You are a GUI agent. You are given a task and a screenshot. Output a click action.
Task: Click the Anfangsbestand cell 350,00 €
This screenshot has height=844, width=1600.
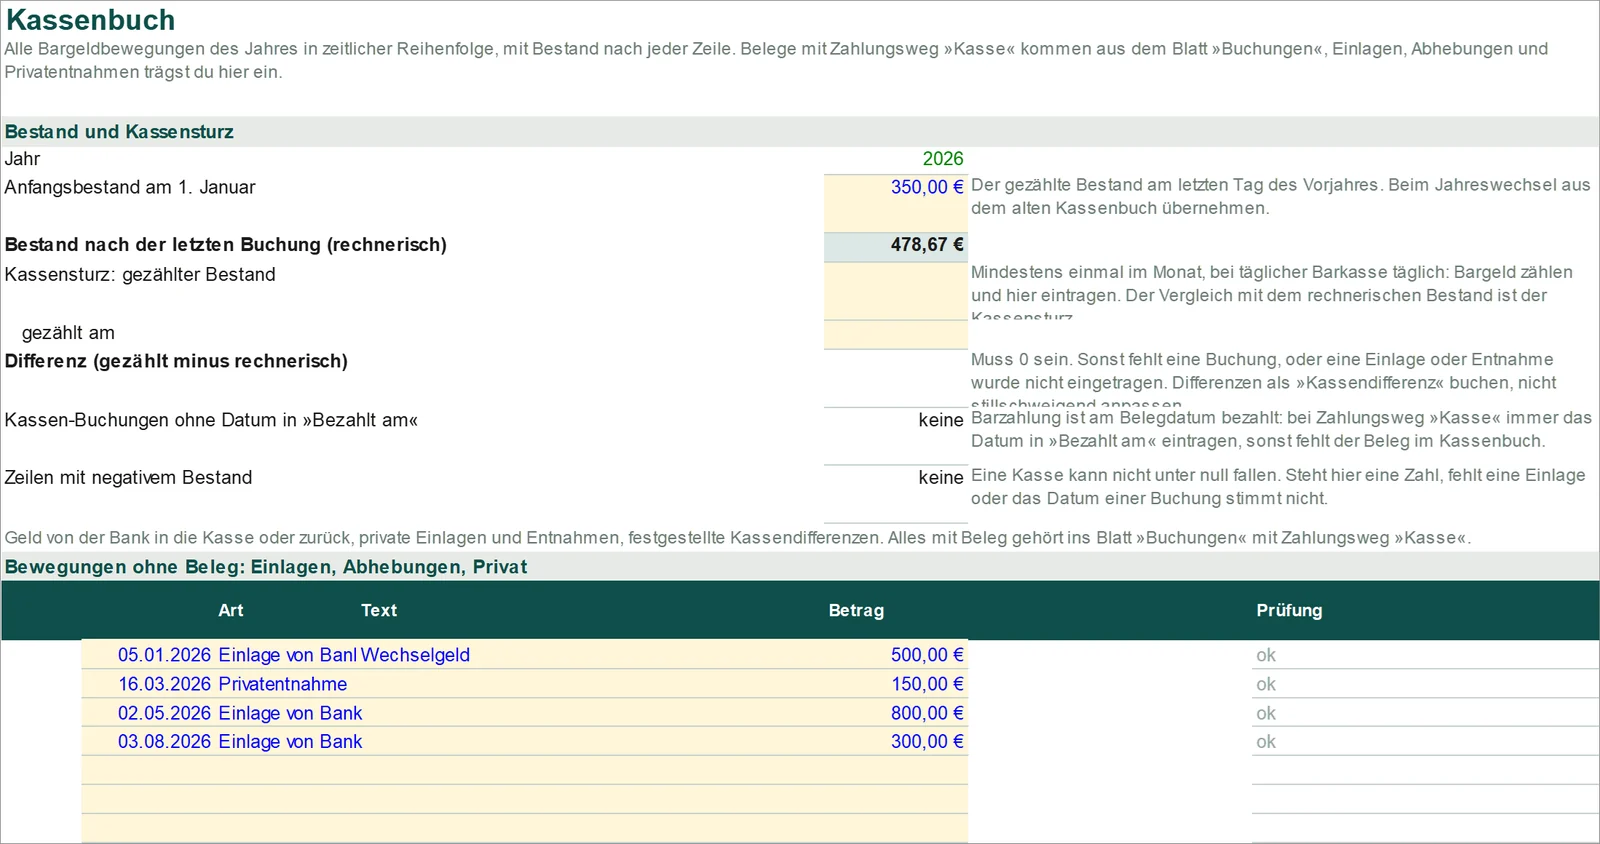895,203
